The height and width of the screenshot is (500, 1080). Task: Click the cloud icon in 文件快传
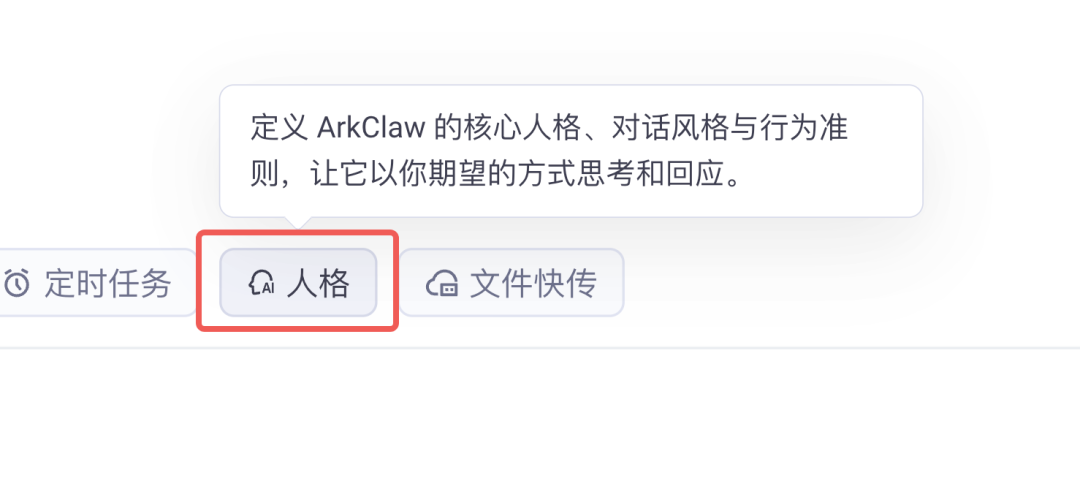442,283
